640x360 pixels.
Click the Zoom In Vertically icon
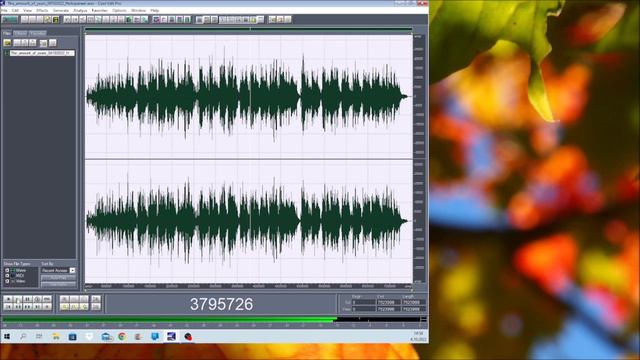[x=96, y=299]
